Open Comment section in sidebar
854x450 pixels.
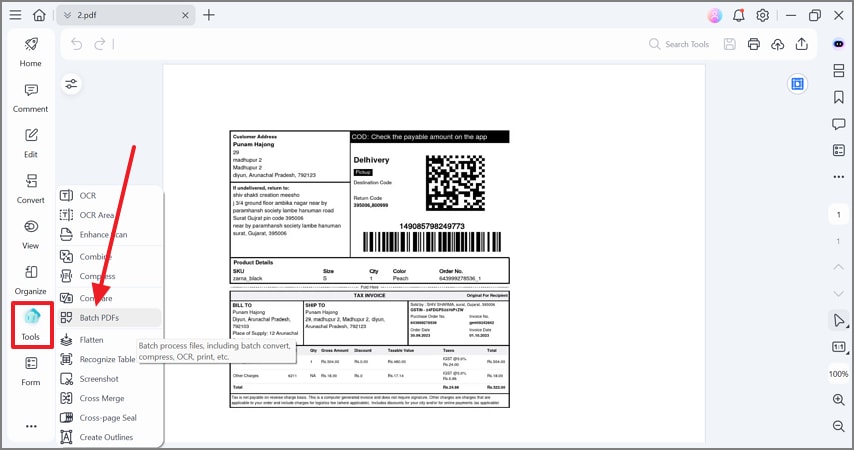(30, 98)
